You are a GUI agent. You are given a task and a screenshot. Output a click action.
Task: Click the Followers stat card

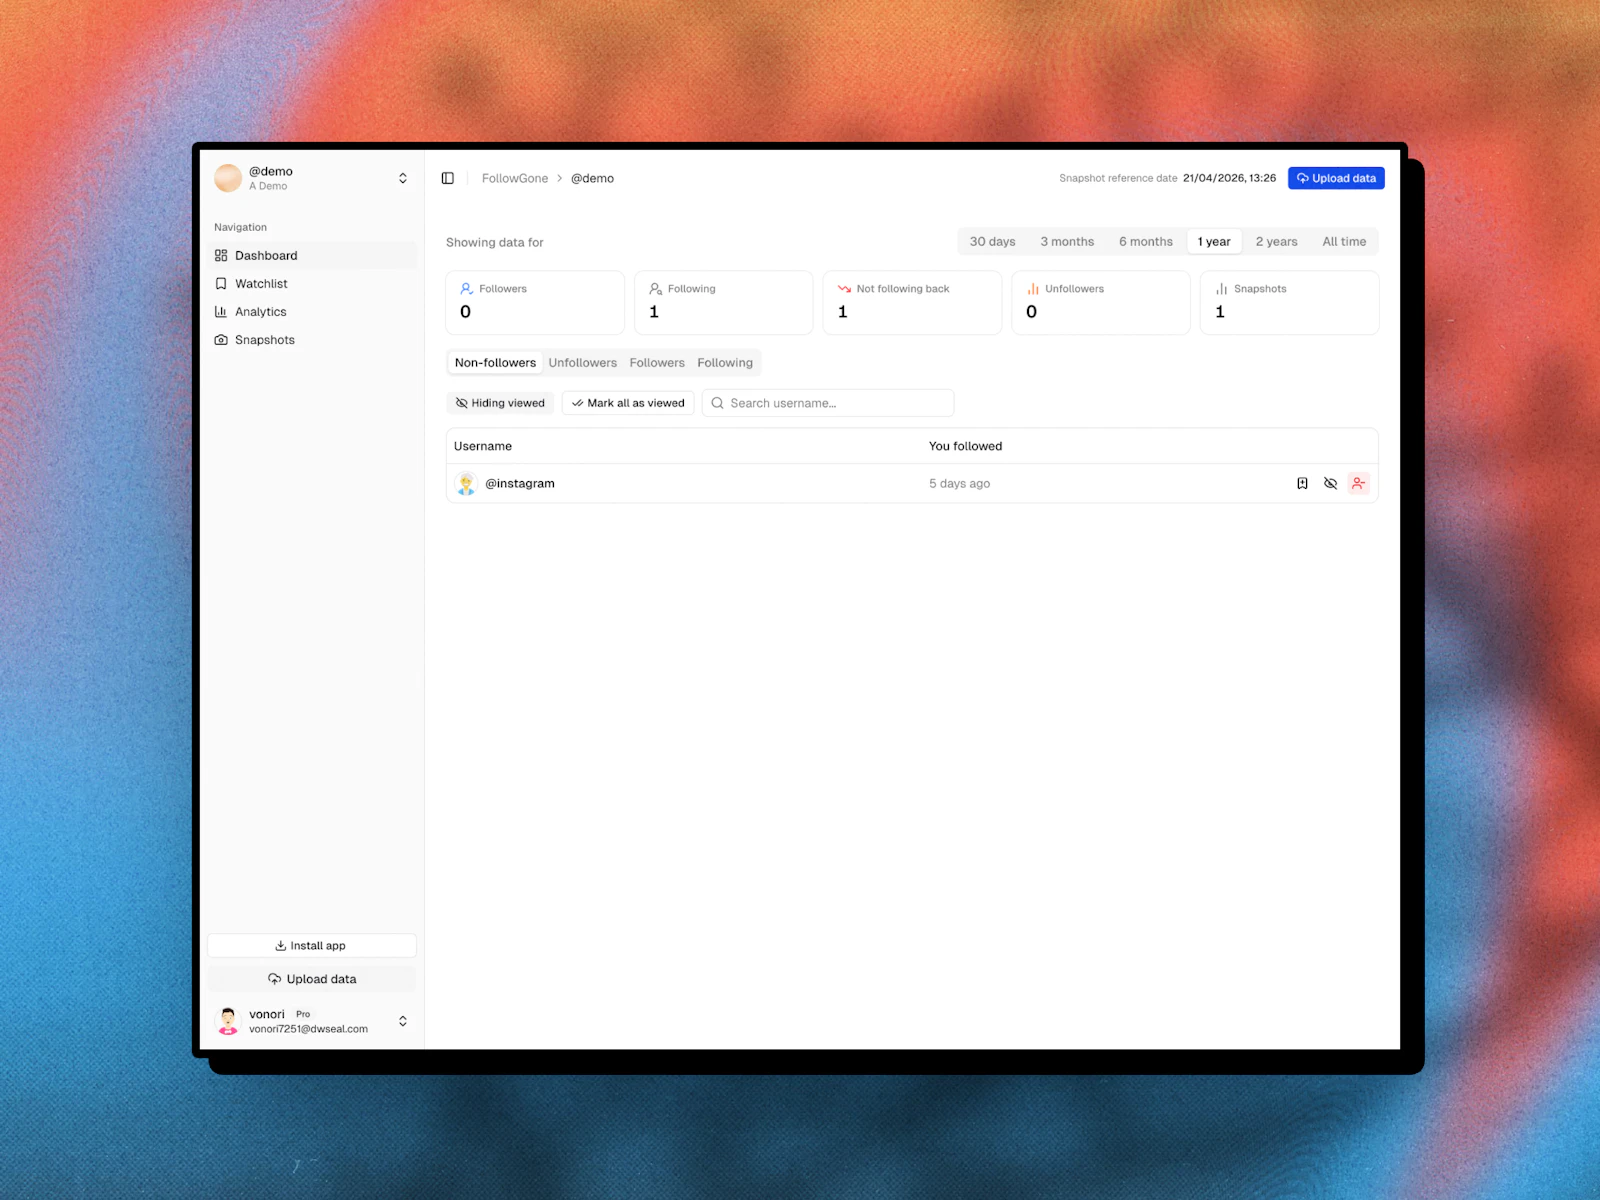click(x=535, y=302)
